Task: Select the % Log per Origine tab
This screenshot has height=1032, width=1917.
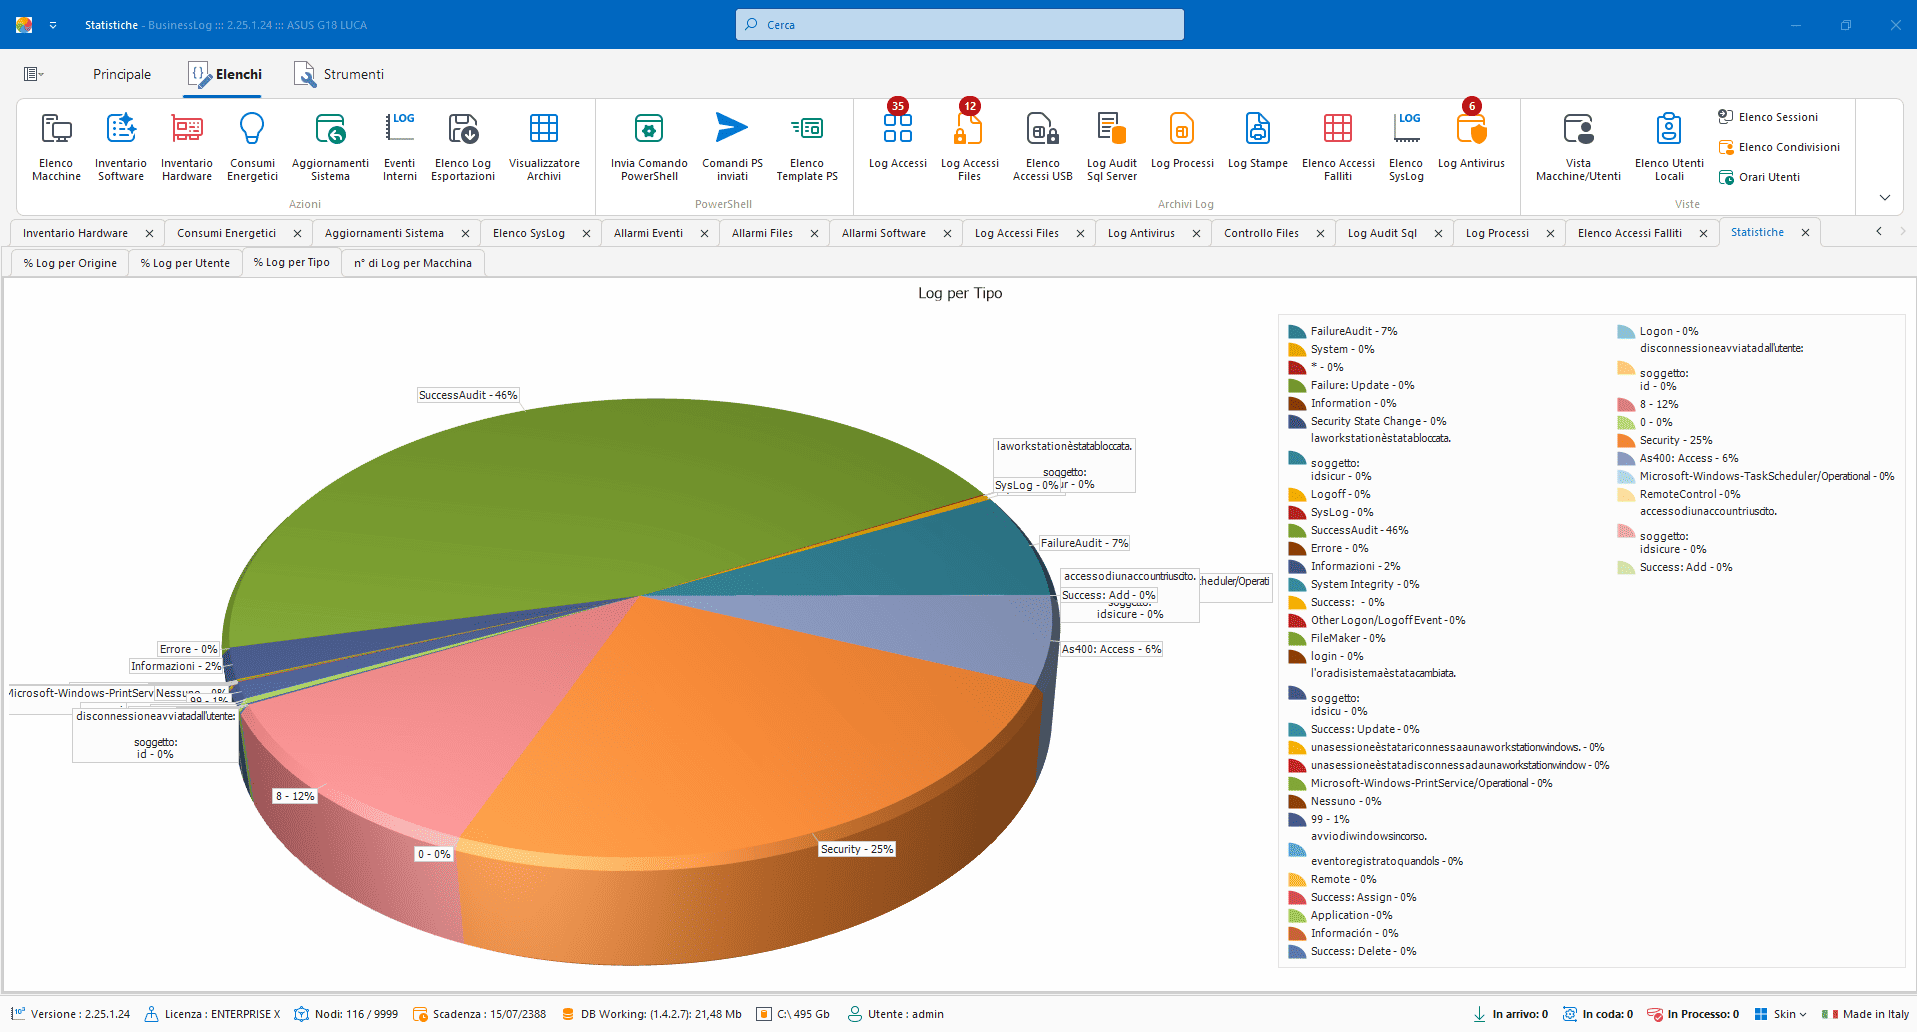Action: click(x=70, y=263)
